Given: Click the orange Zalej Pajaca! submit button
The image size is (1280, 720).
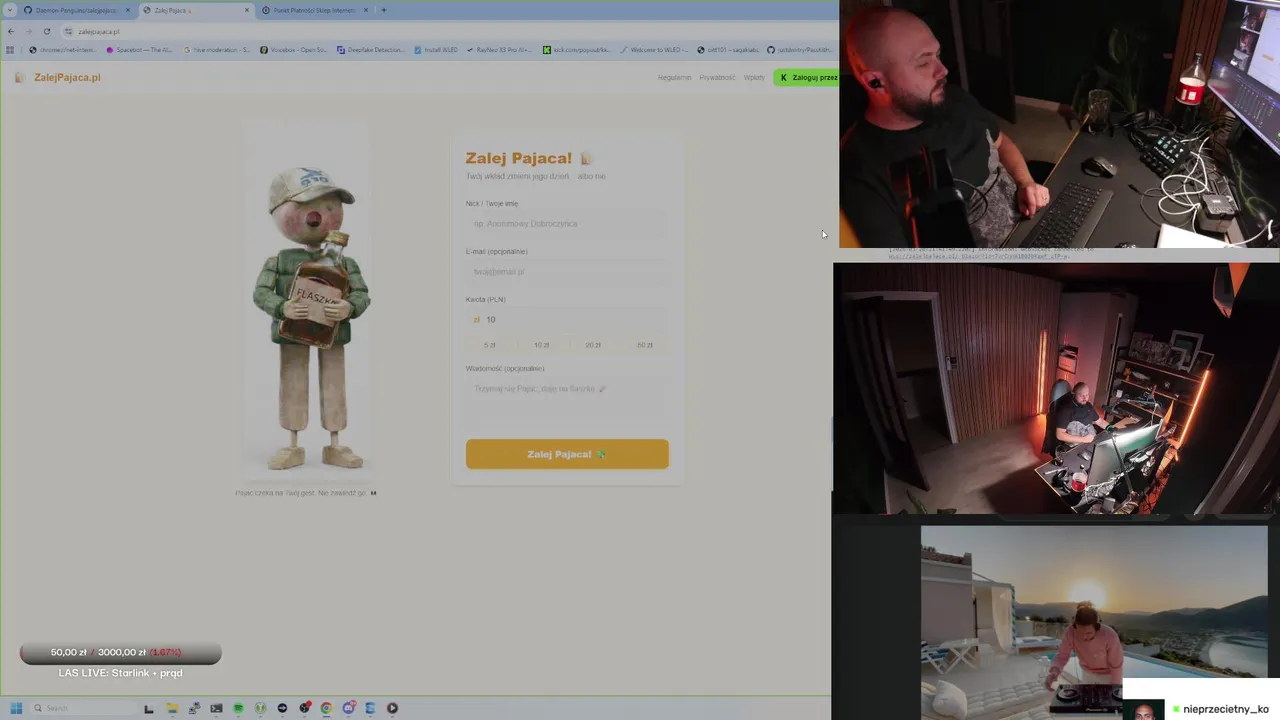Looking at the screenshot, I should [567, 454].
